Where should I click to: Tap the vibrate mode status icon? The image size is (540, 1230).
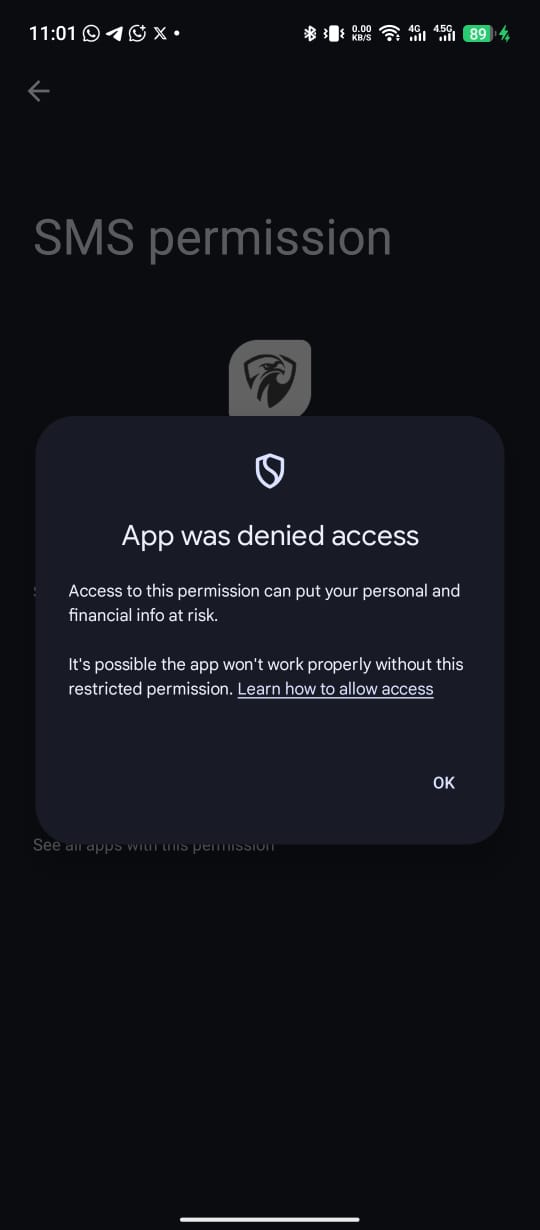coord(334,34)
